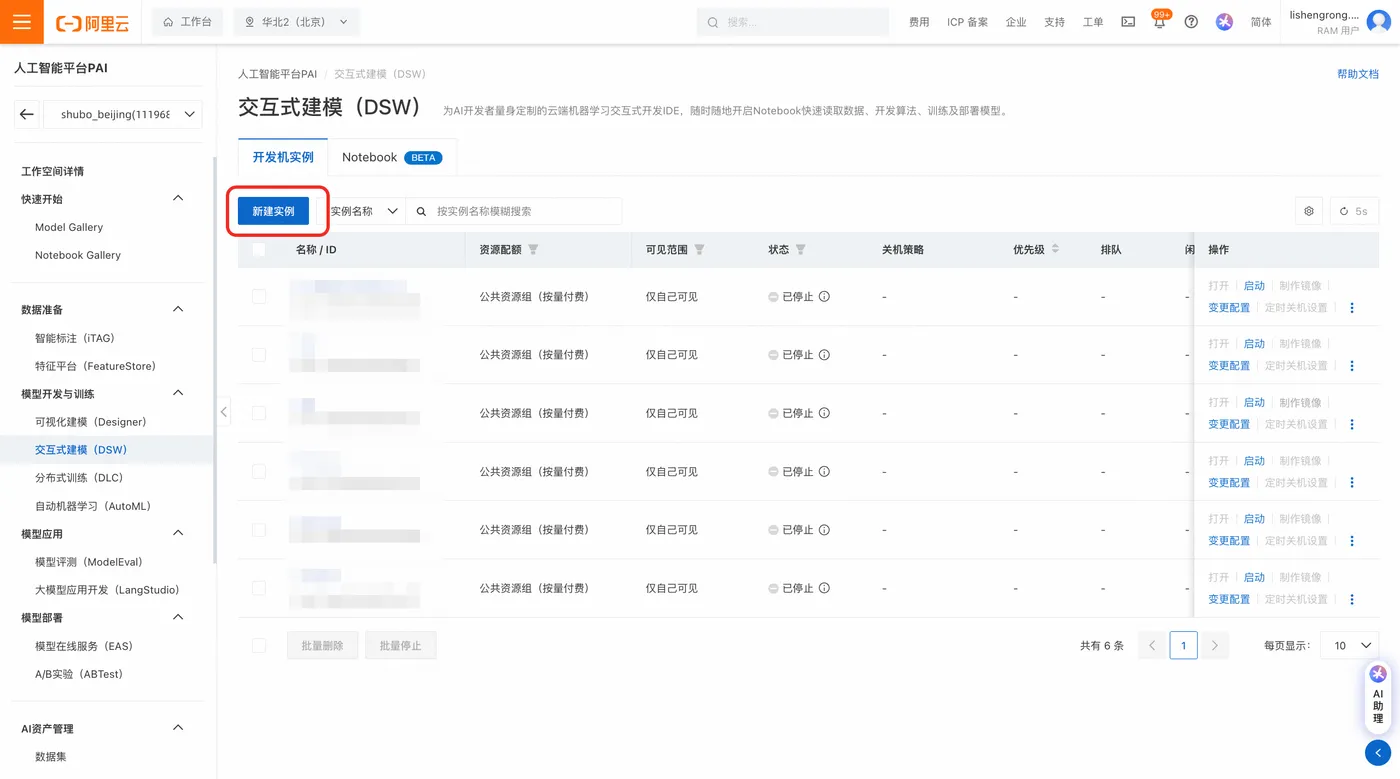Show status info icon in first row
Image resolution: width=1400 pixels, height=779 pixels.
824,297
